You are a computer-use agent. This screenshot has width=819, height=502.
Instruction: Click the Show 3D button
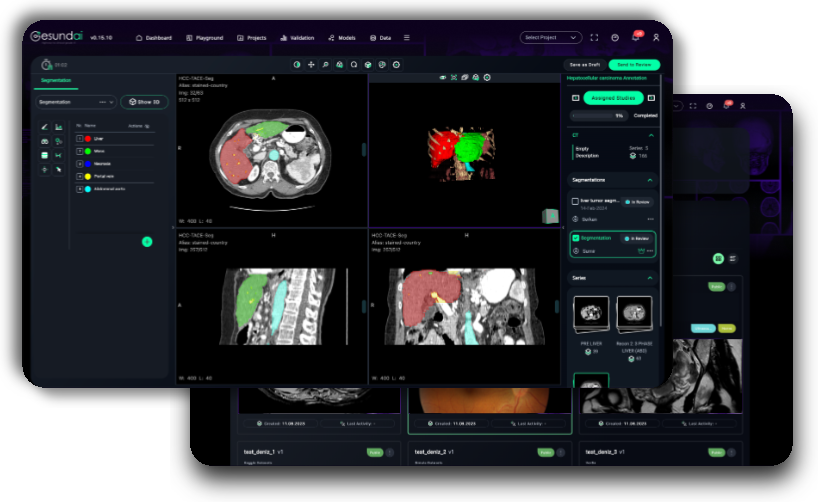pyautogui.click(x=144, y=102)
